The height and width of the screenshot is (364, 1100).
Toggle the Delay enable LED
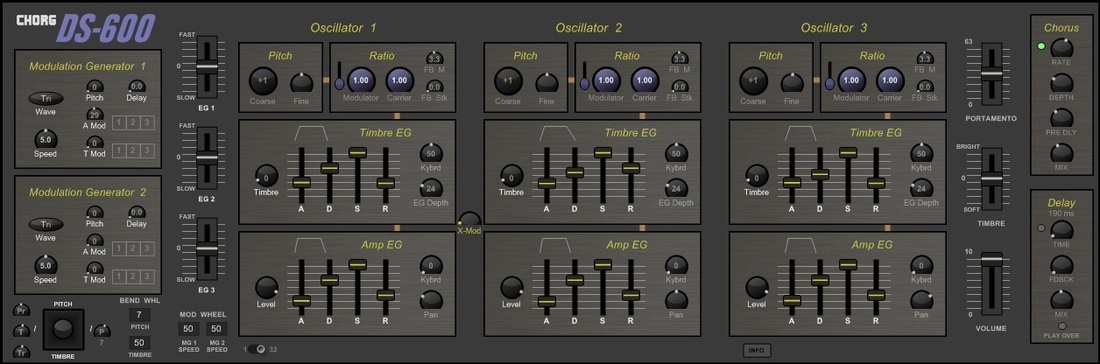coord(1041,228)
